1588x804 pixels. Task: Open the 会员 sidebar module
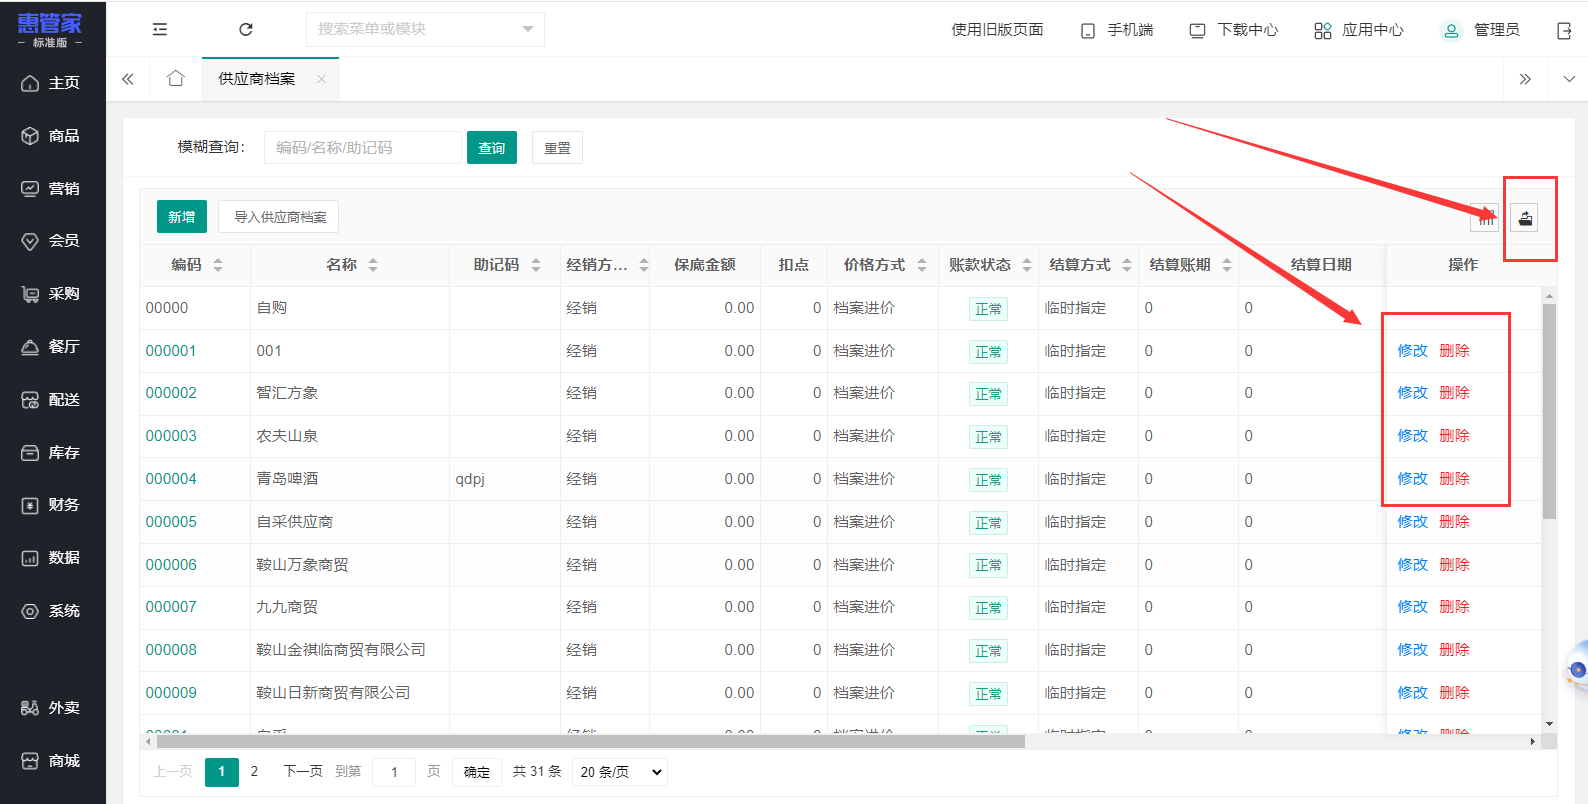52,241
